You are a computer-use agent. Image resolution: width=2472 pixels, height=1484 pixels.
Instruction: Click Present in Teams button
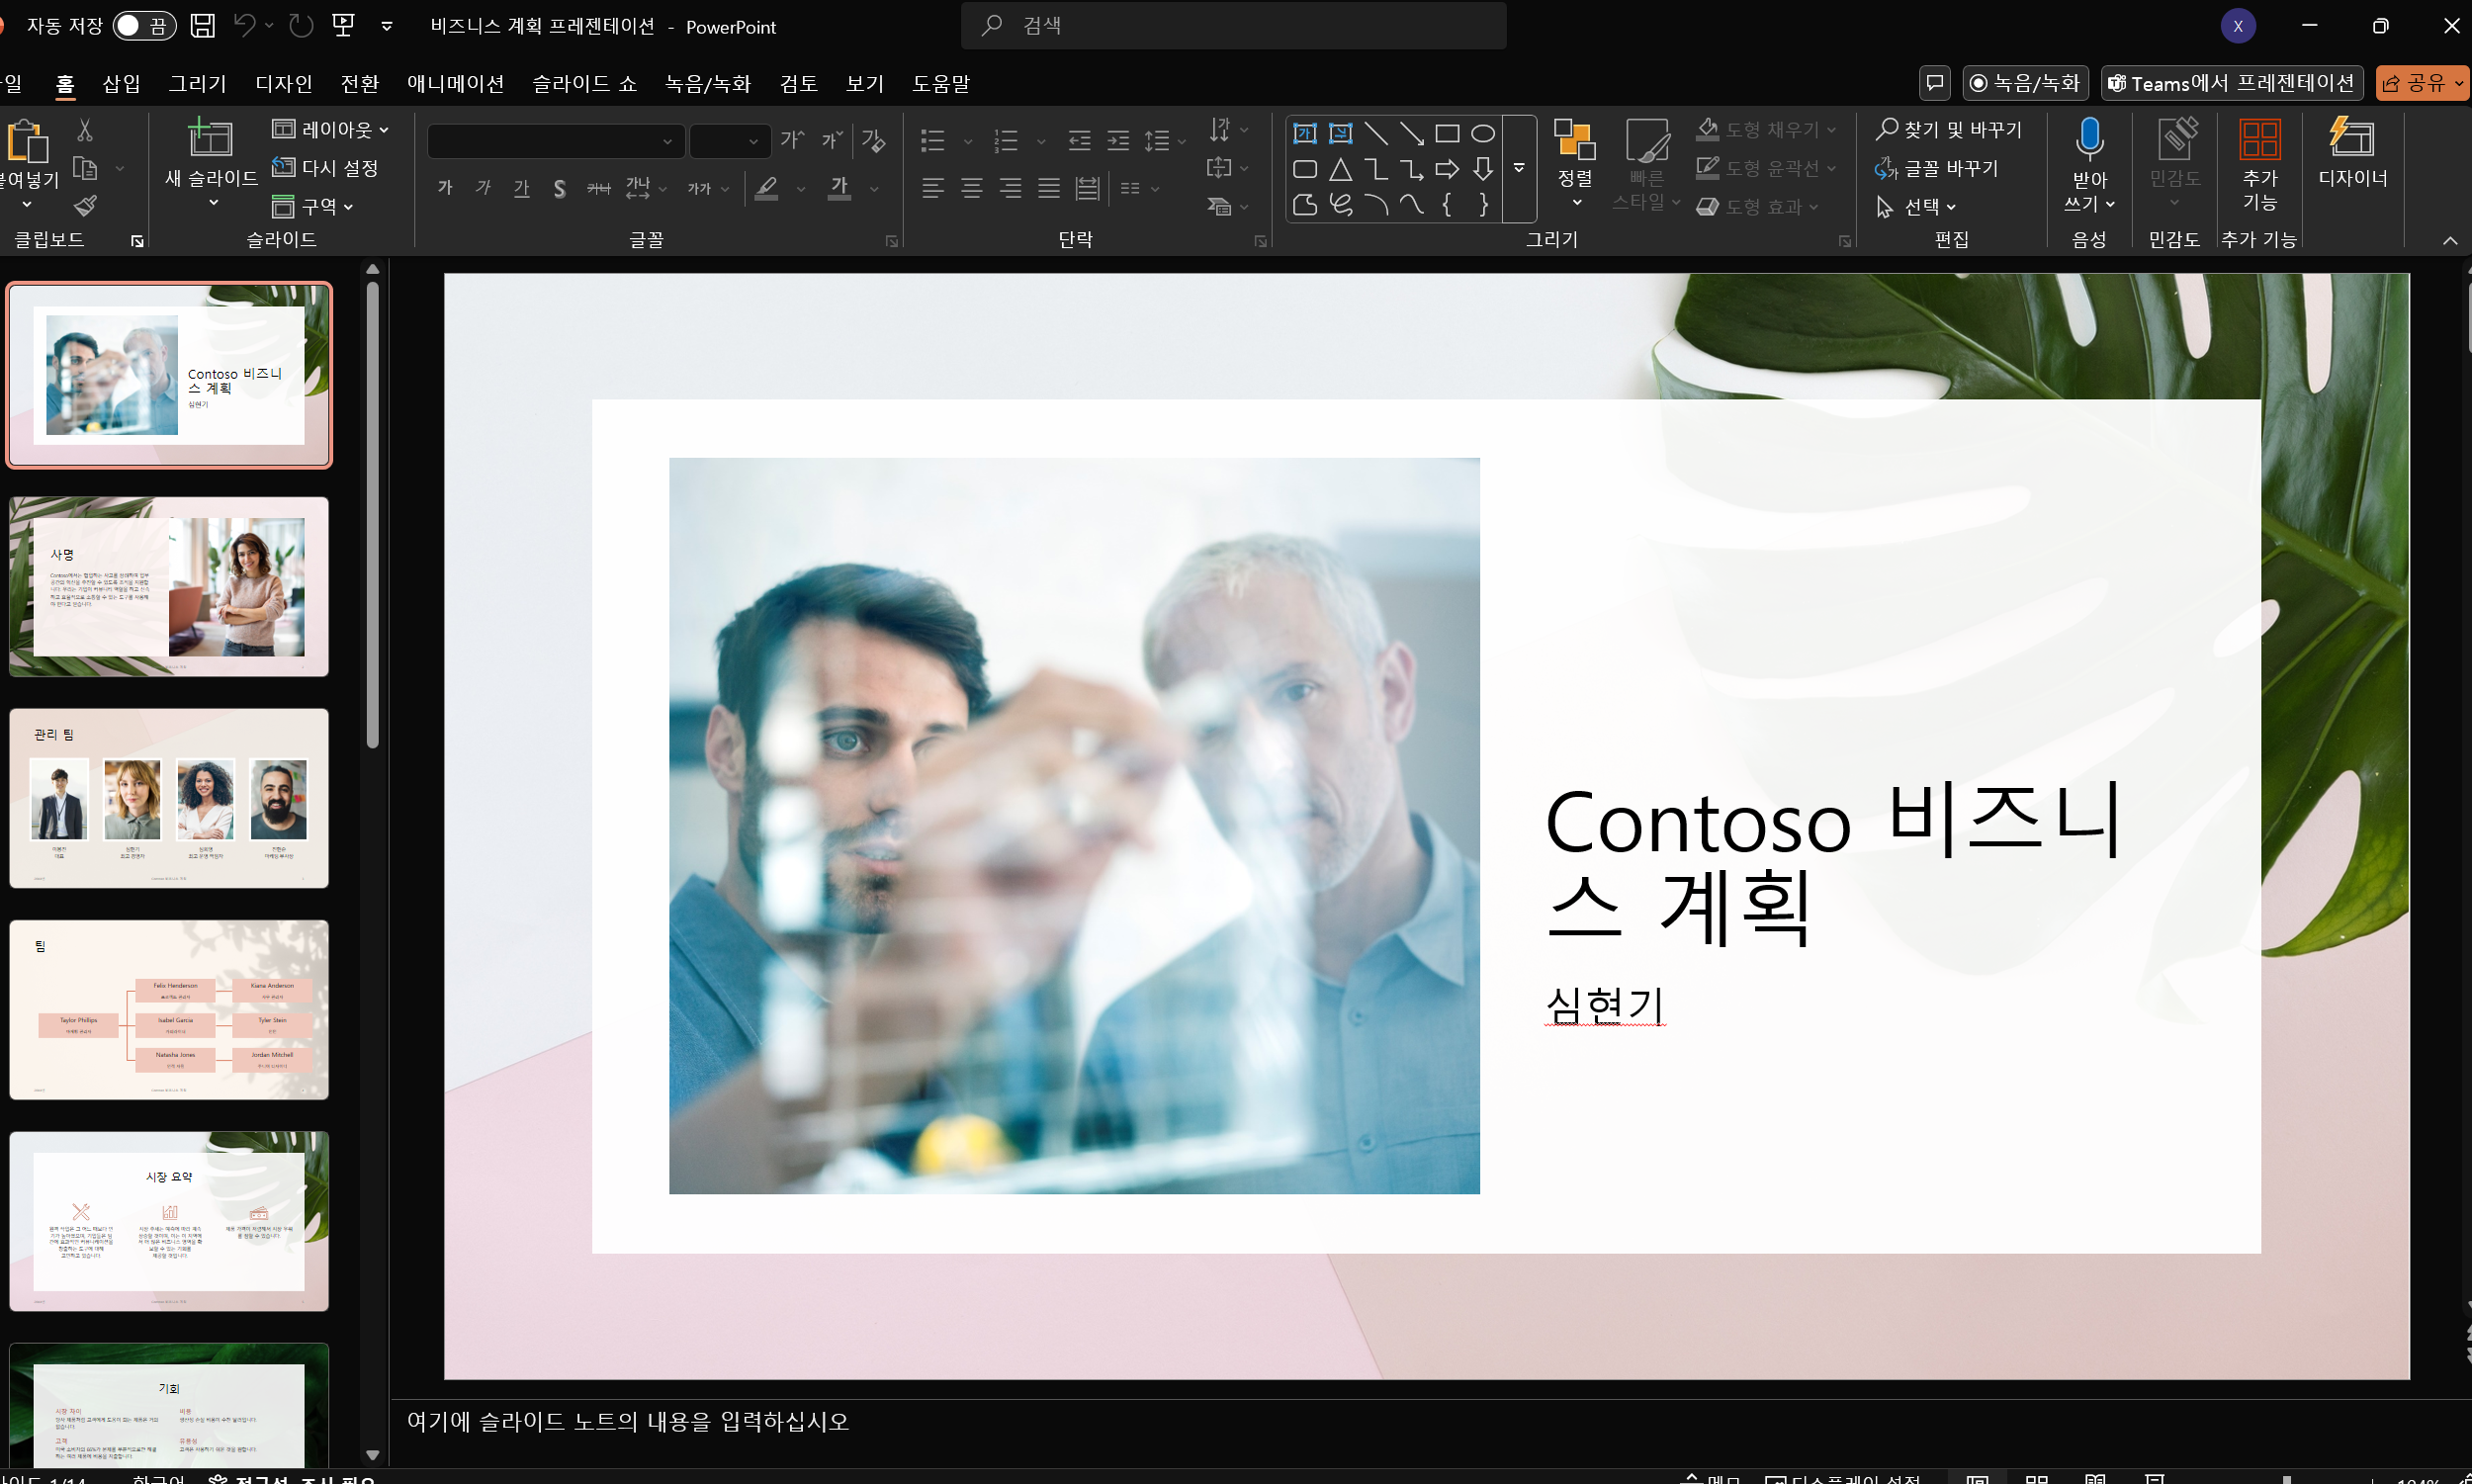[2231, 83]
